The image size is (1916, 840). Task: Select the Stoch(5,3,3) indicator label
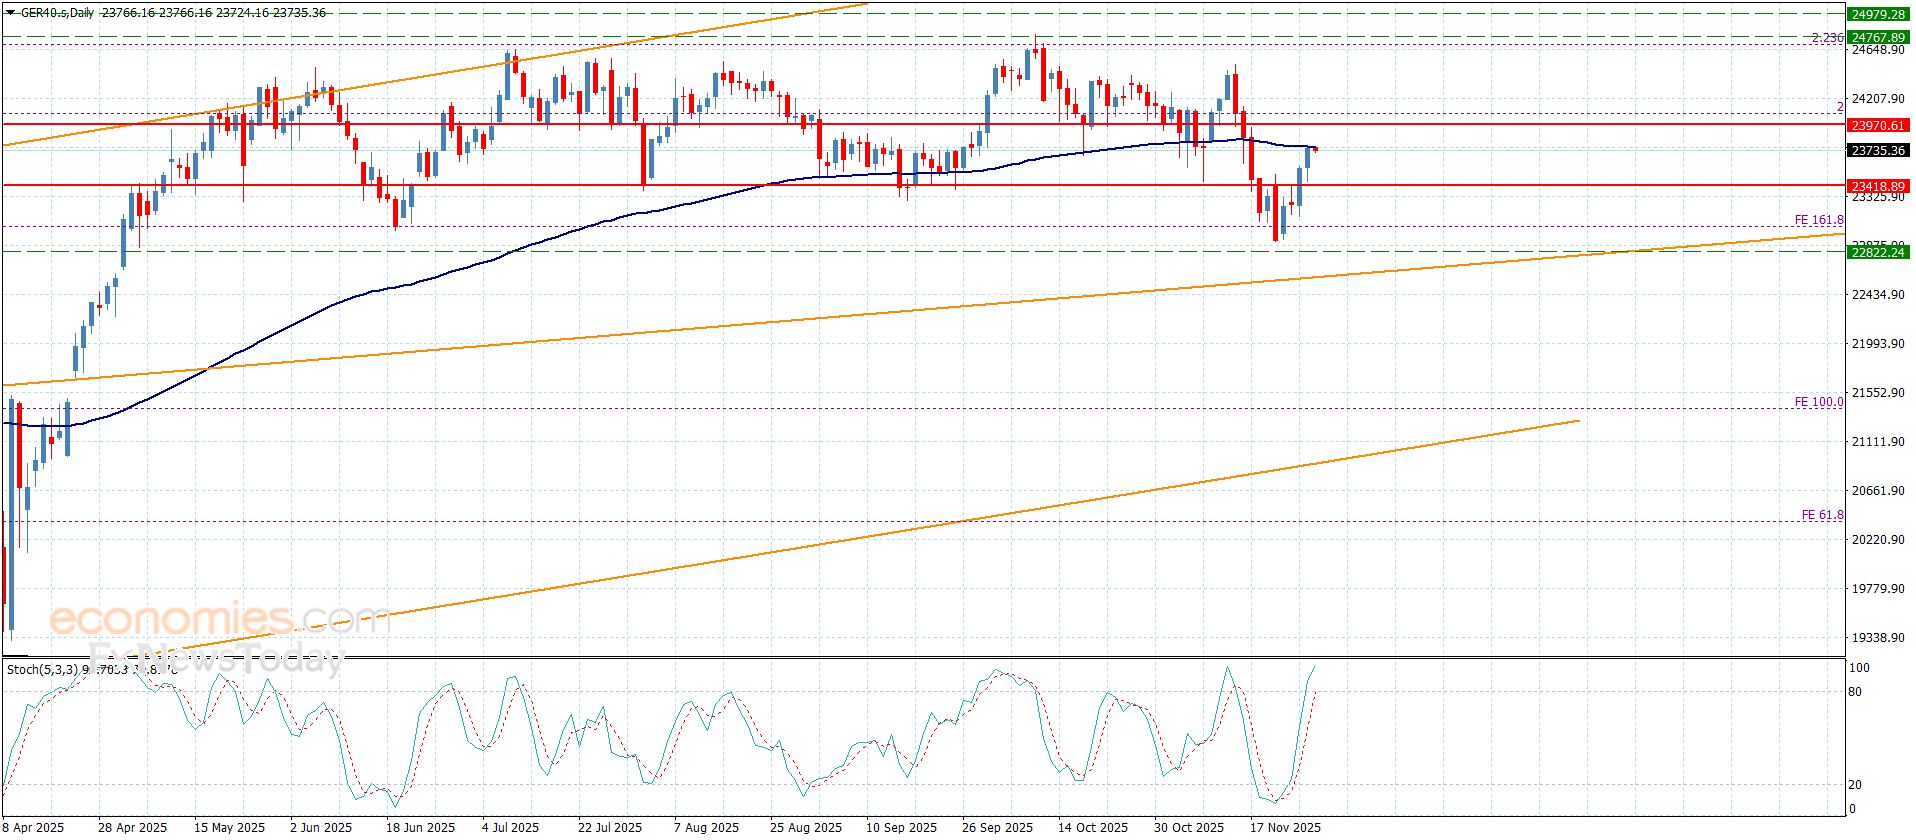[x=42, y=669]
